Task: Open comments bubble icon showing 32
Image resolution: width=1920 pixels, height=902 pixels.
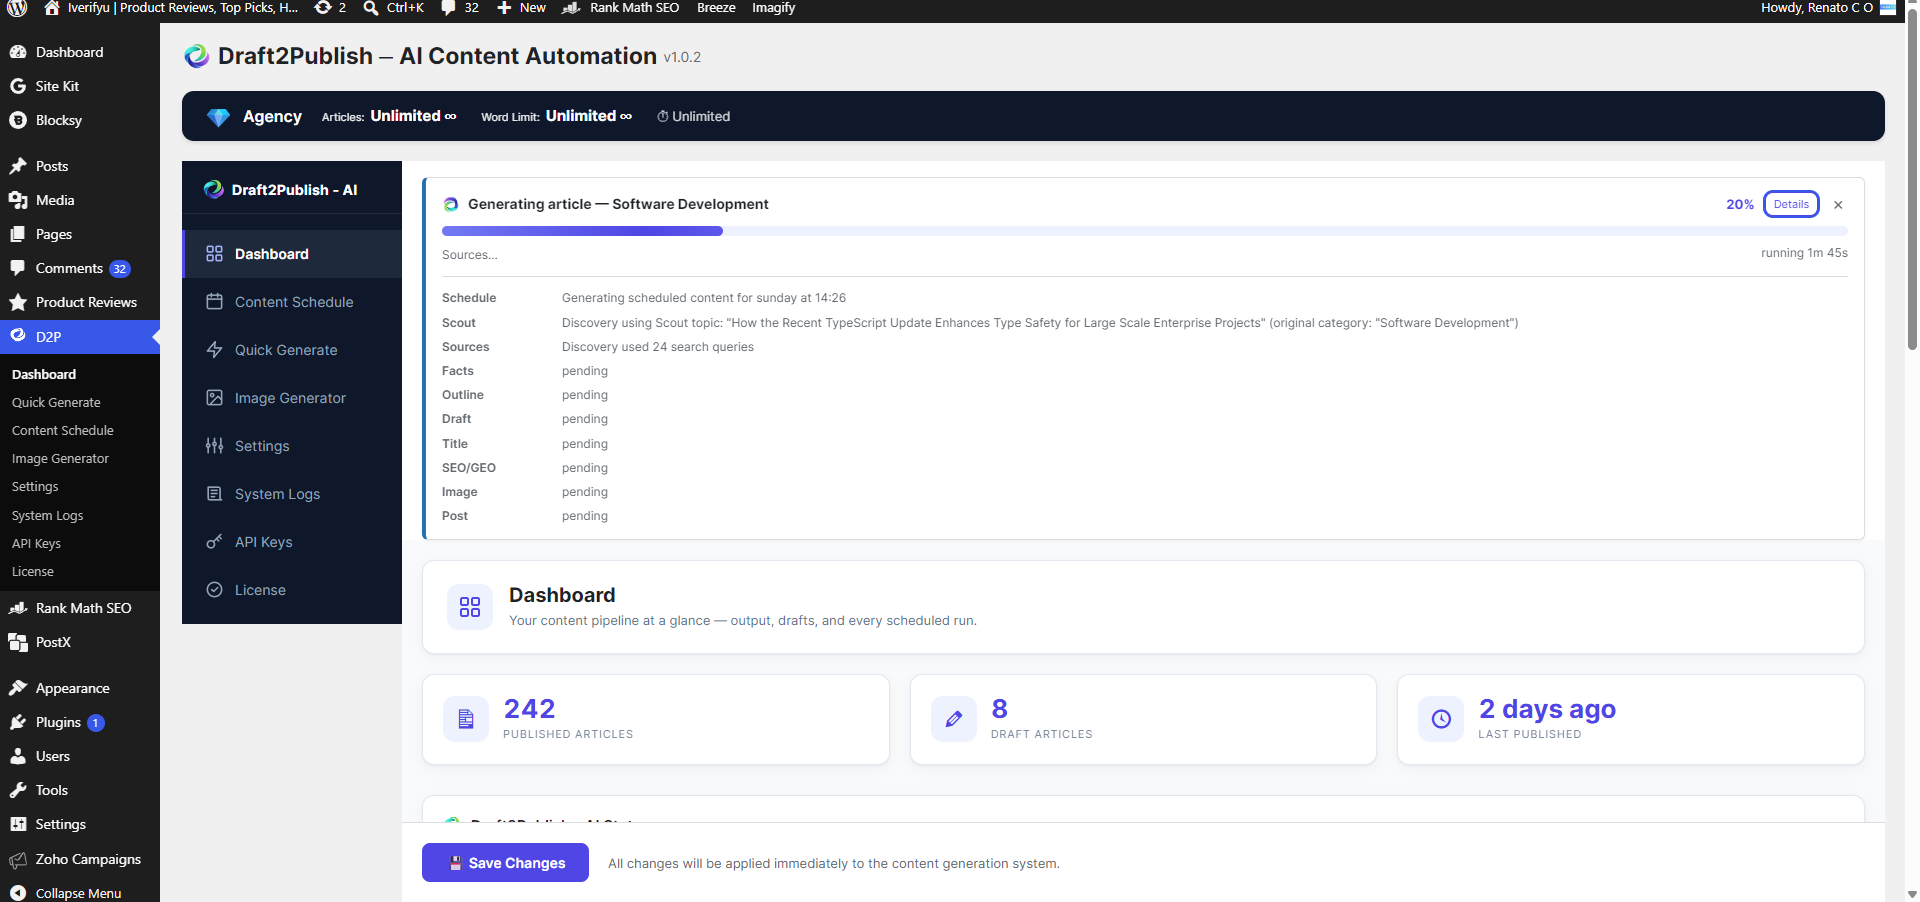Action: pos(448,8)
